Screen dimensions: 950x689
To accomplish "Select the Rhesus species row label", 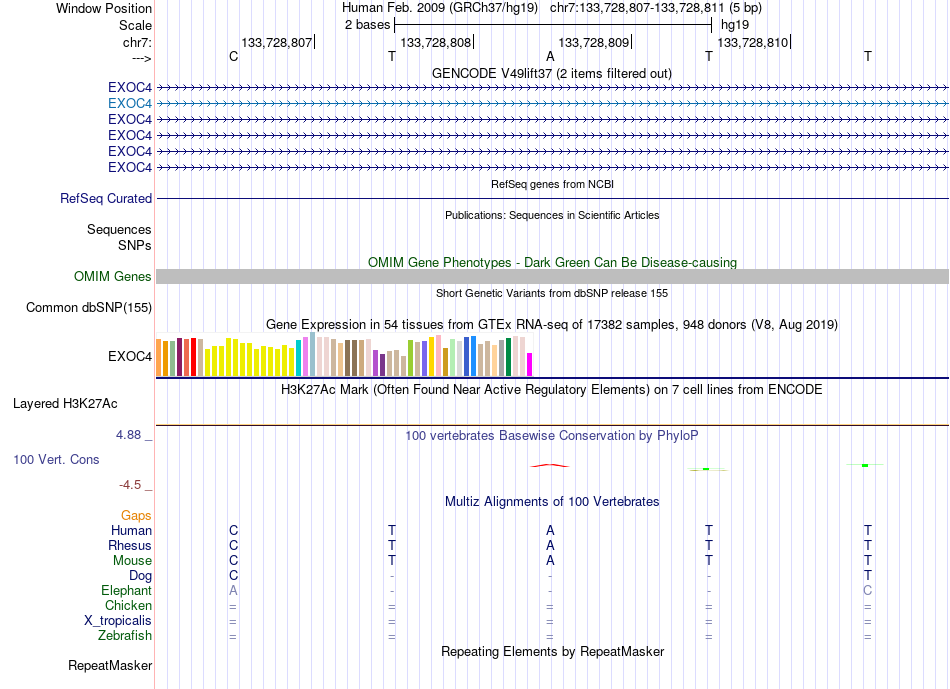I will pyautogui.click(x=130, y=546).
